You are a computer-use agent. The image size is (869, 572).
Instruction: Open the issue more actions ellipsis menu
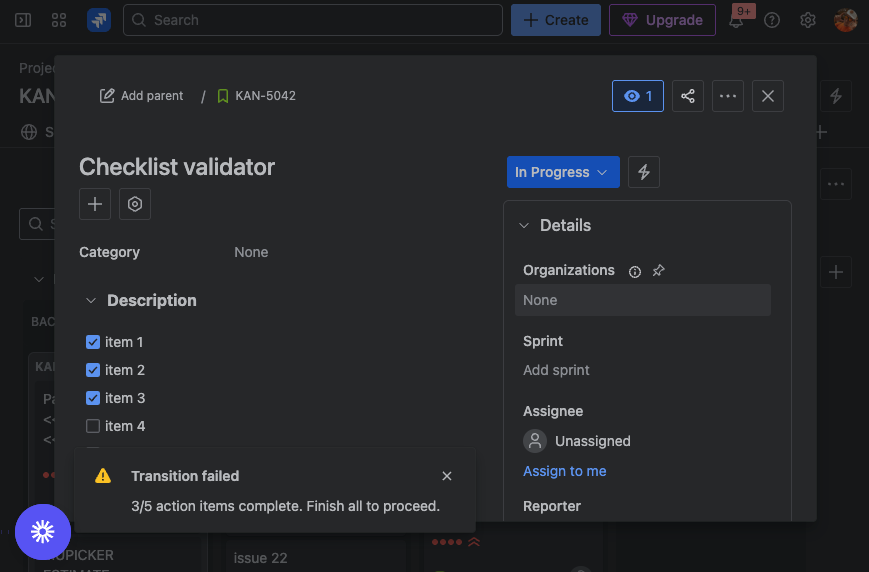tap(728, 96)
